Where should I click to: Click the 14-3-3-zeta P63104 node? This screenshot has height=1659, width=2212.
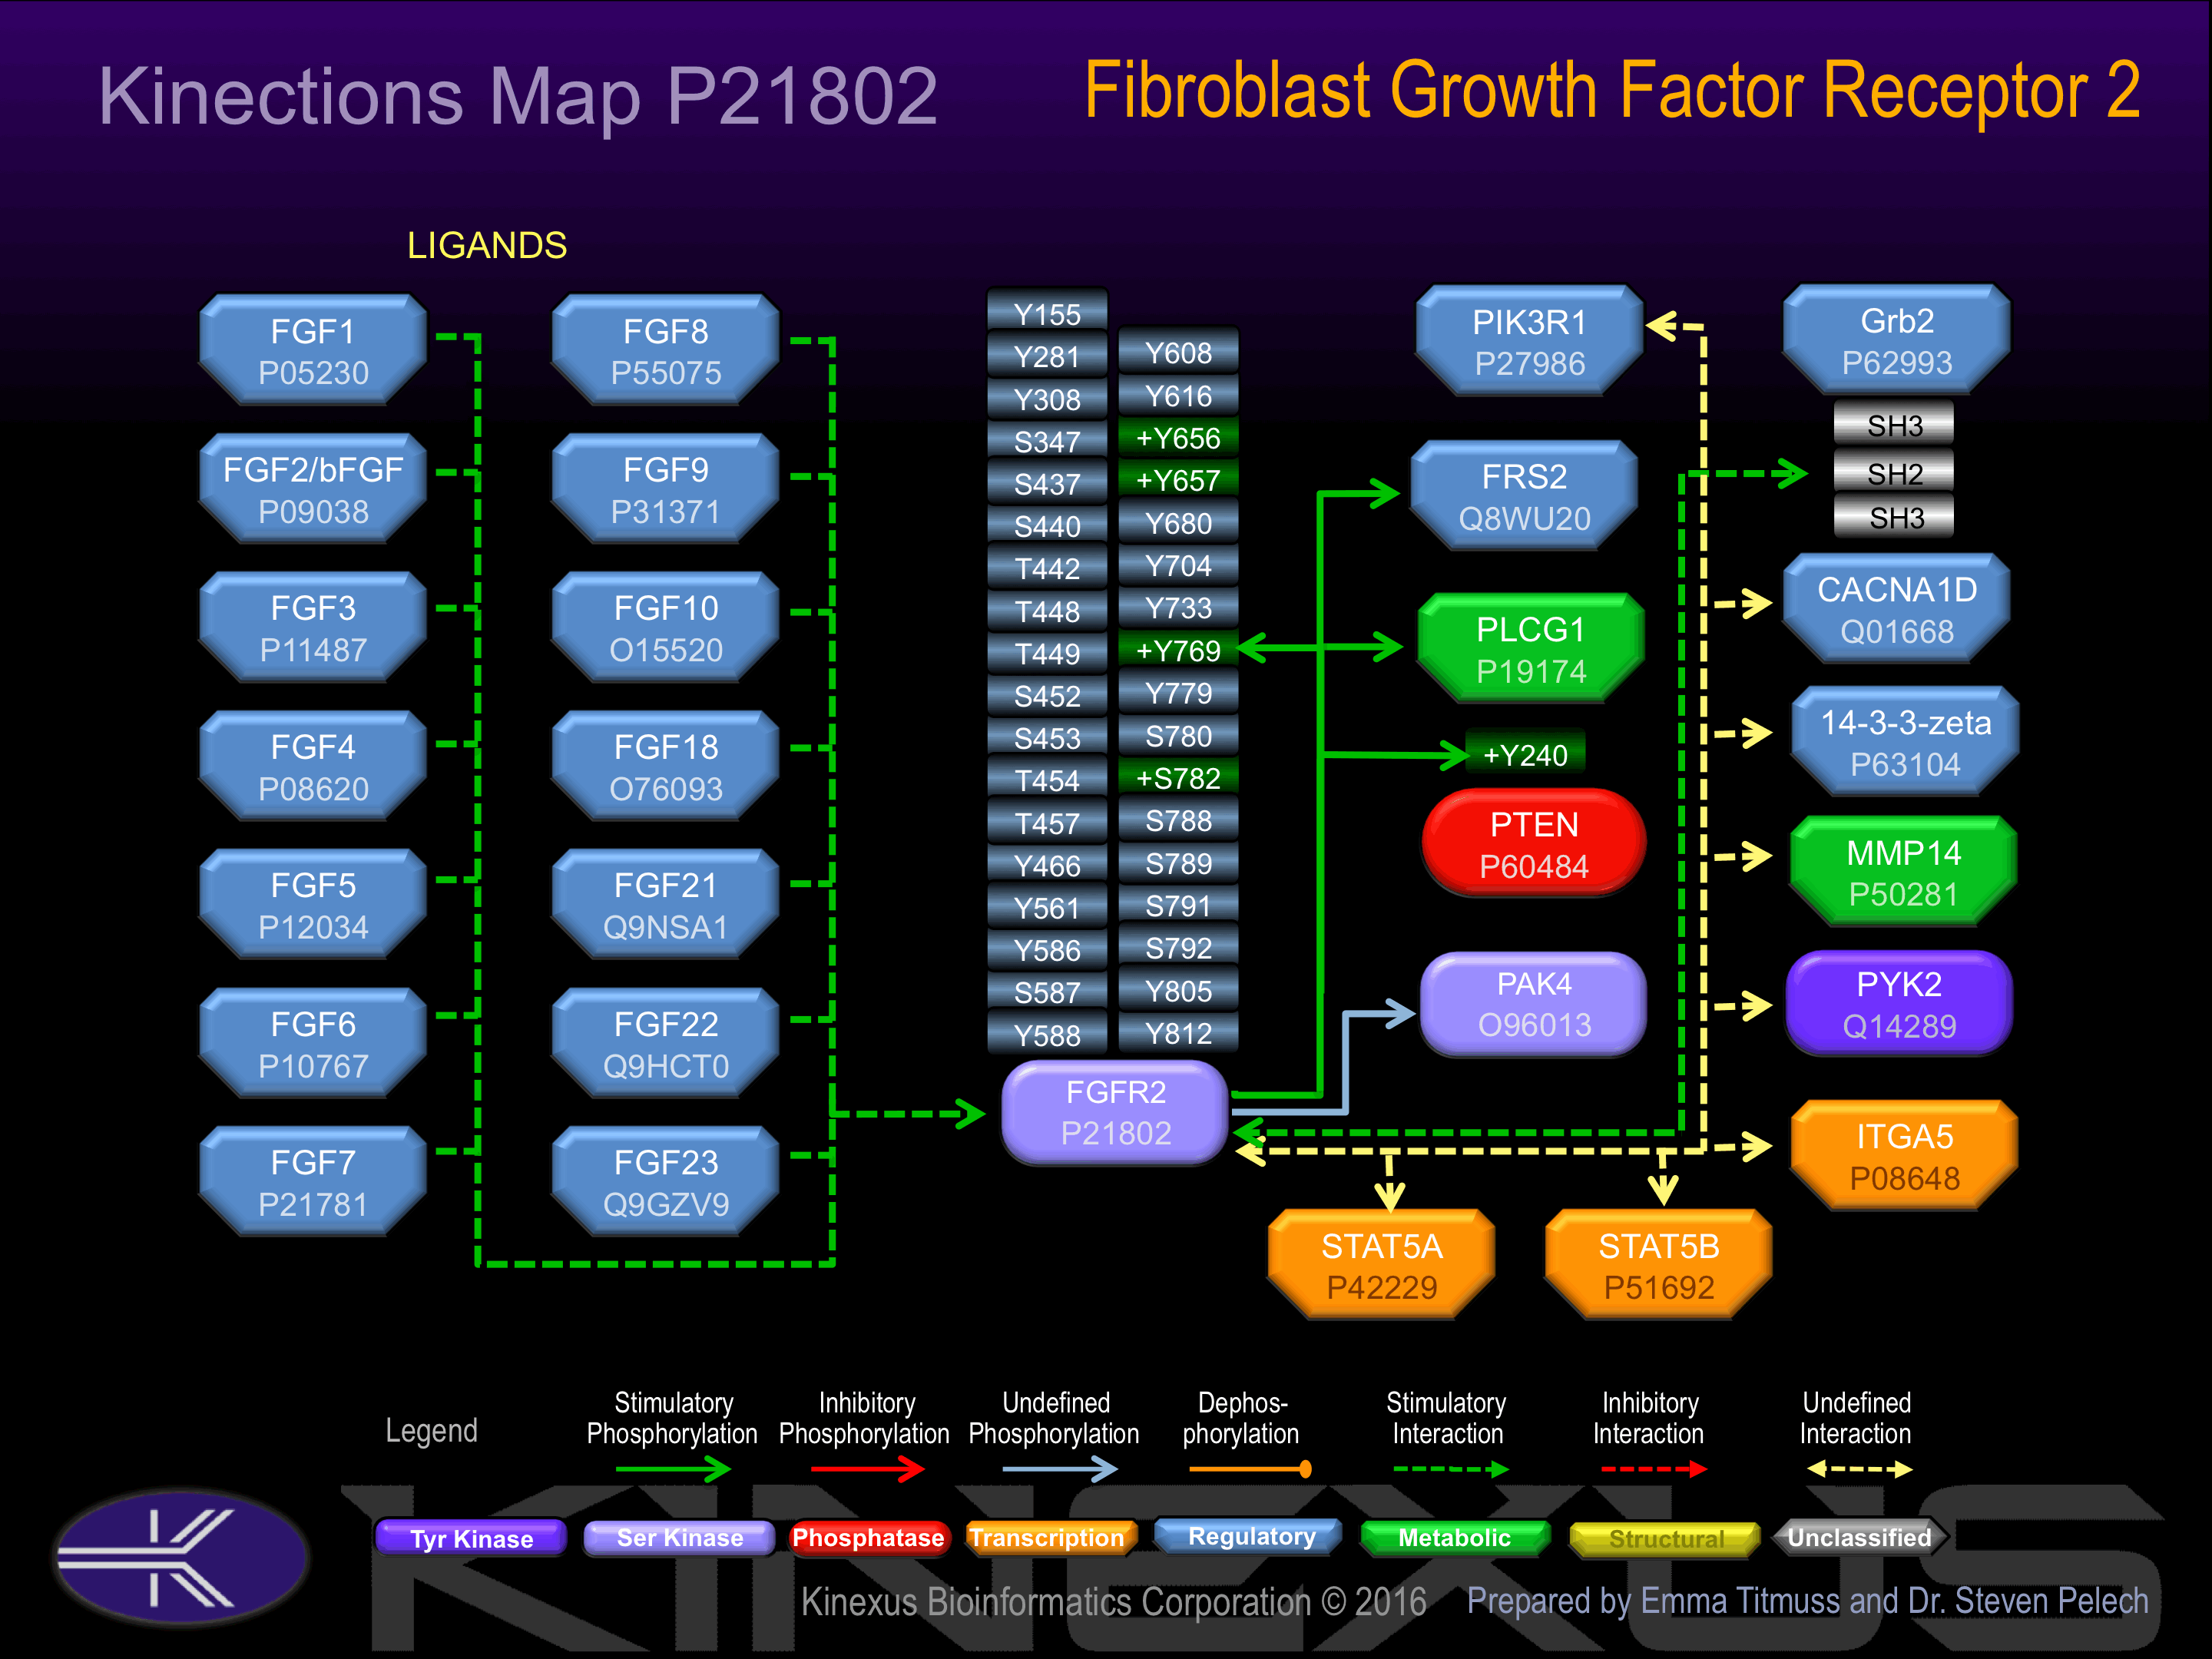(x=1905, y=743)
